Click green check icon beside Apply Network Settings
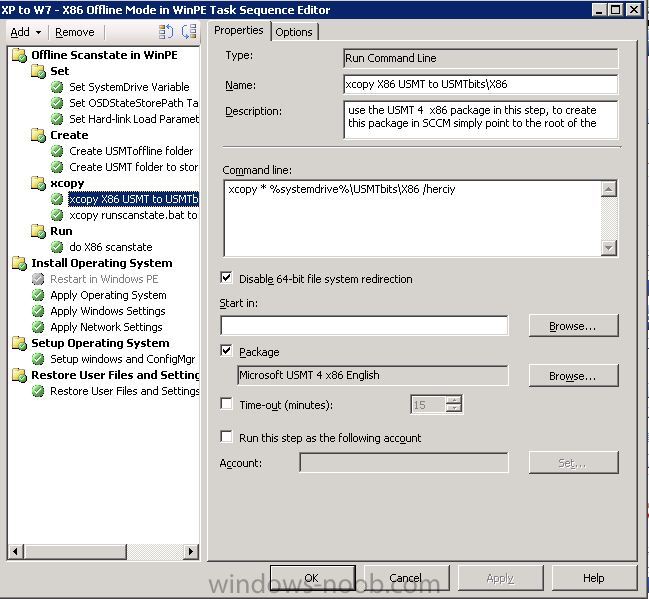 (38, 327)
